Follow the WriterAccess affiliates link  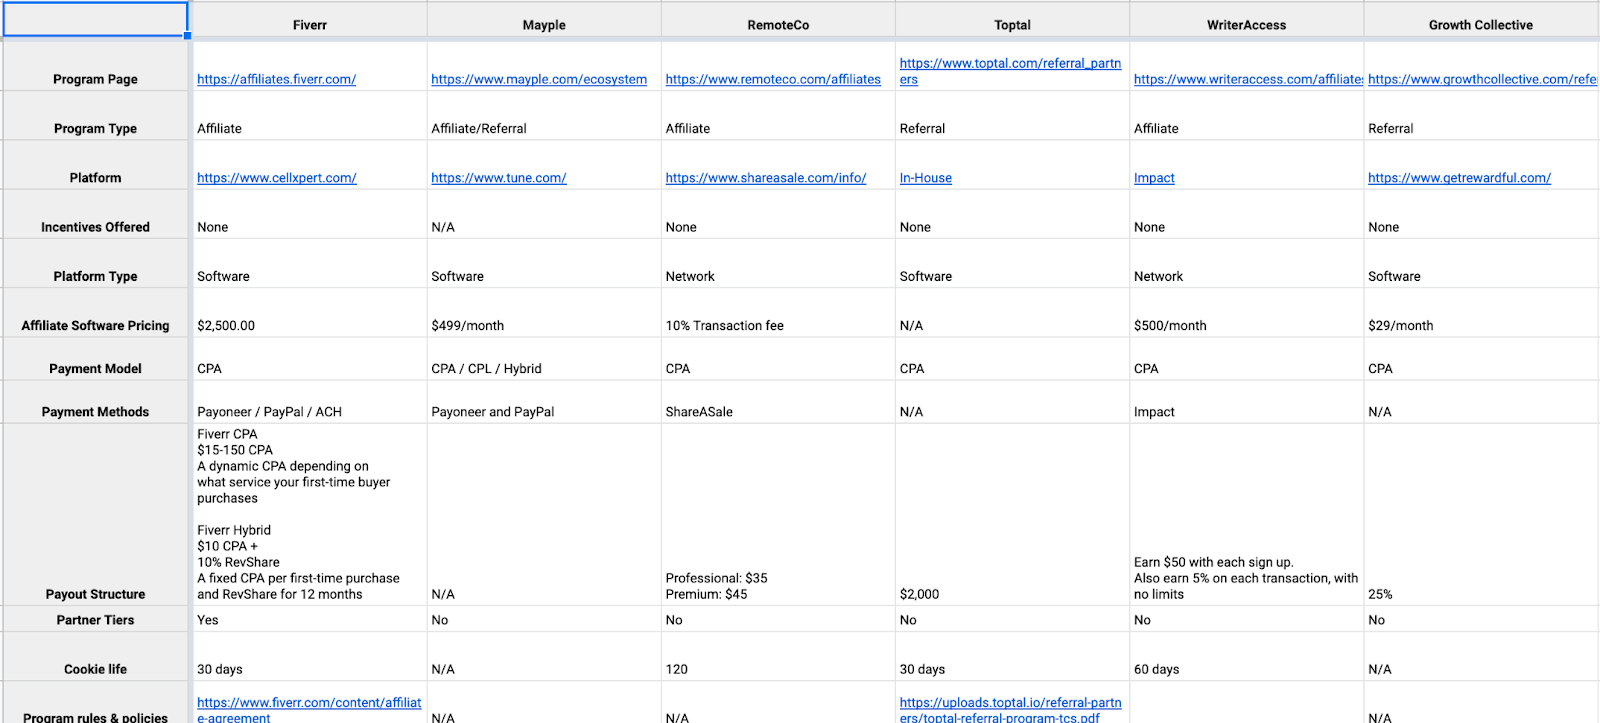coord(1247,80)
